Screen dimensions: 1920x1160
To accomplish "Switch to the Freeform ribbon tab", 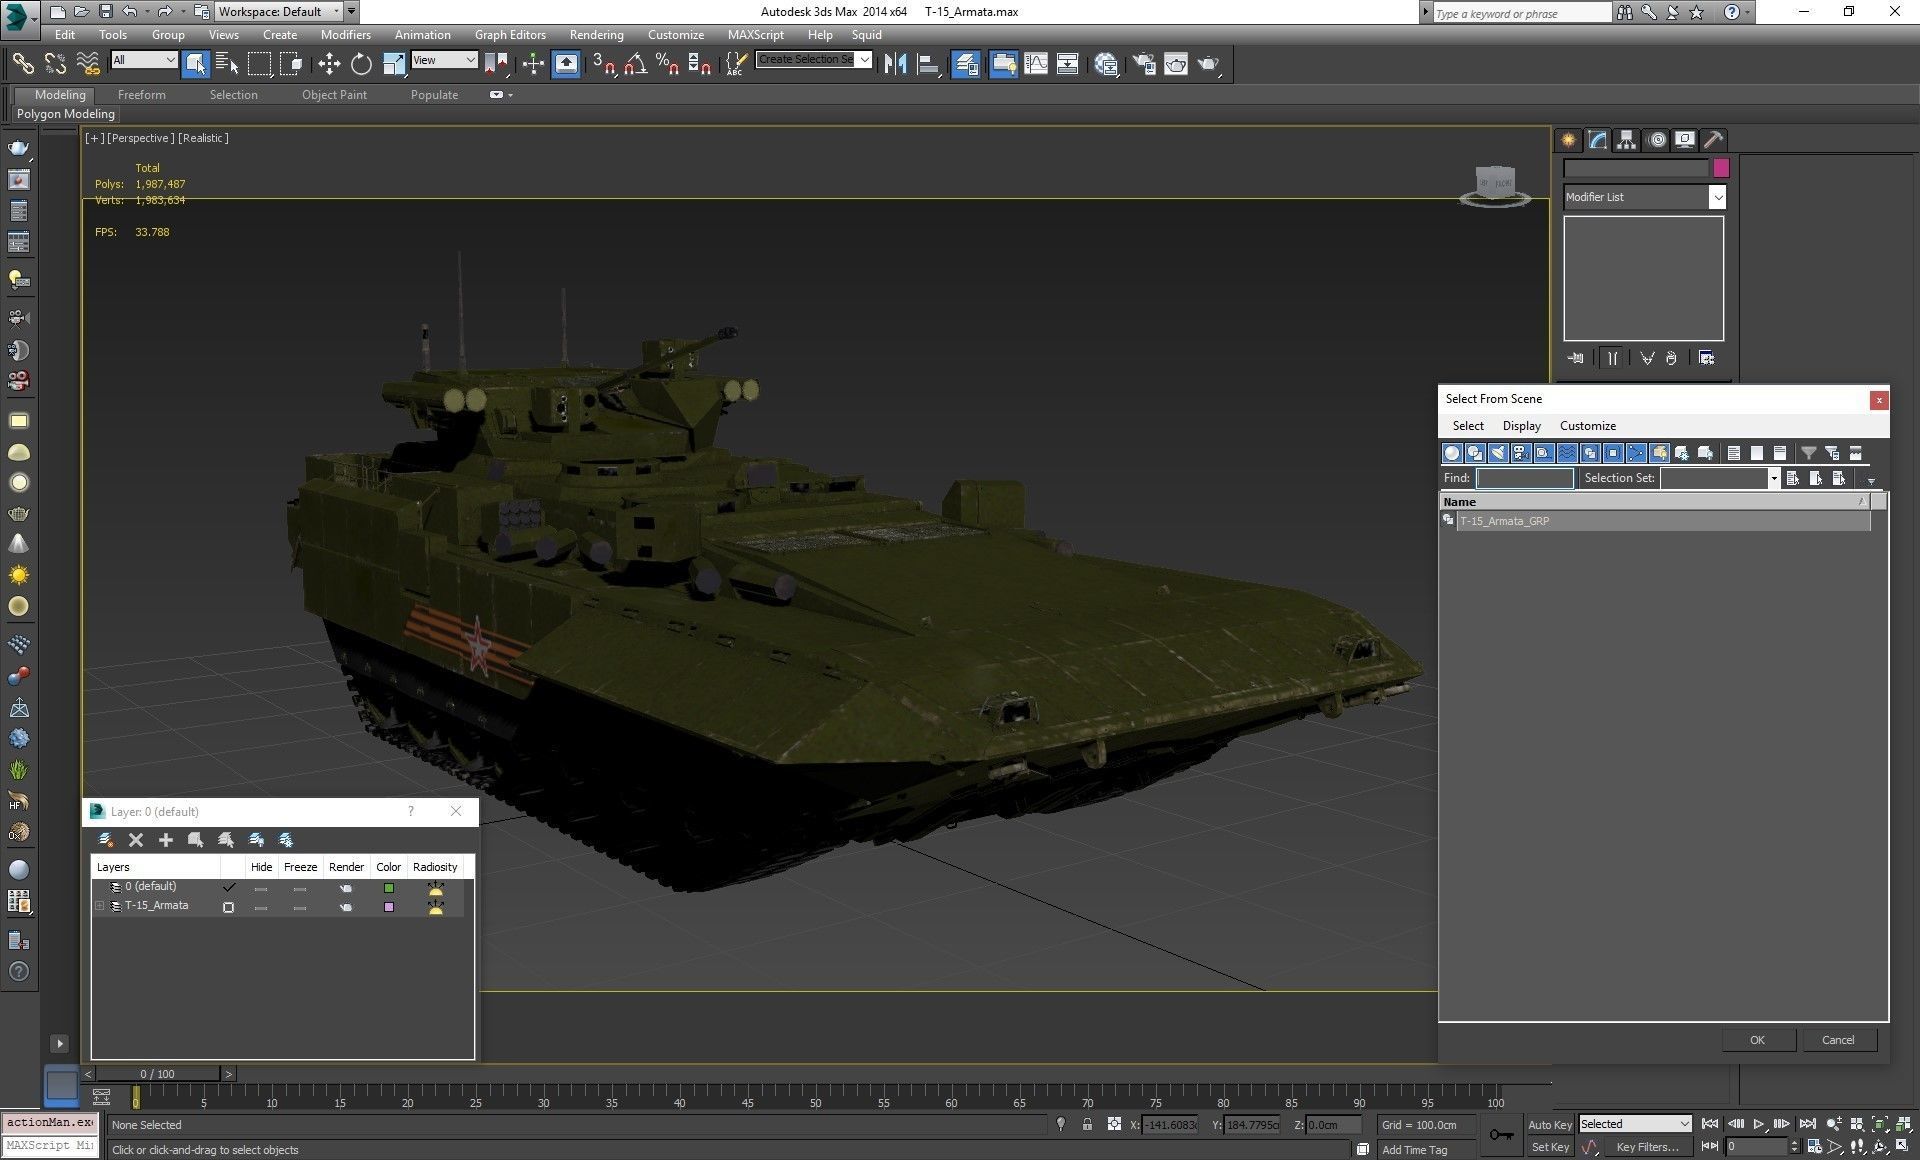I will pos(141,95).
